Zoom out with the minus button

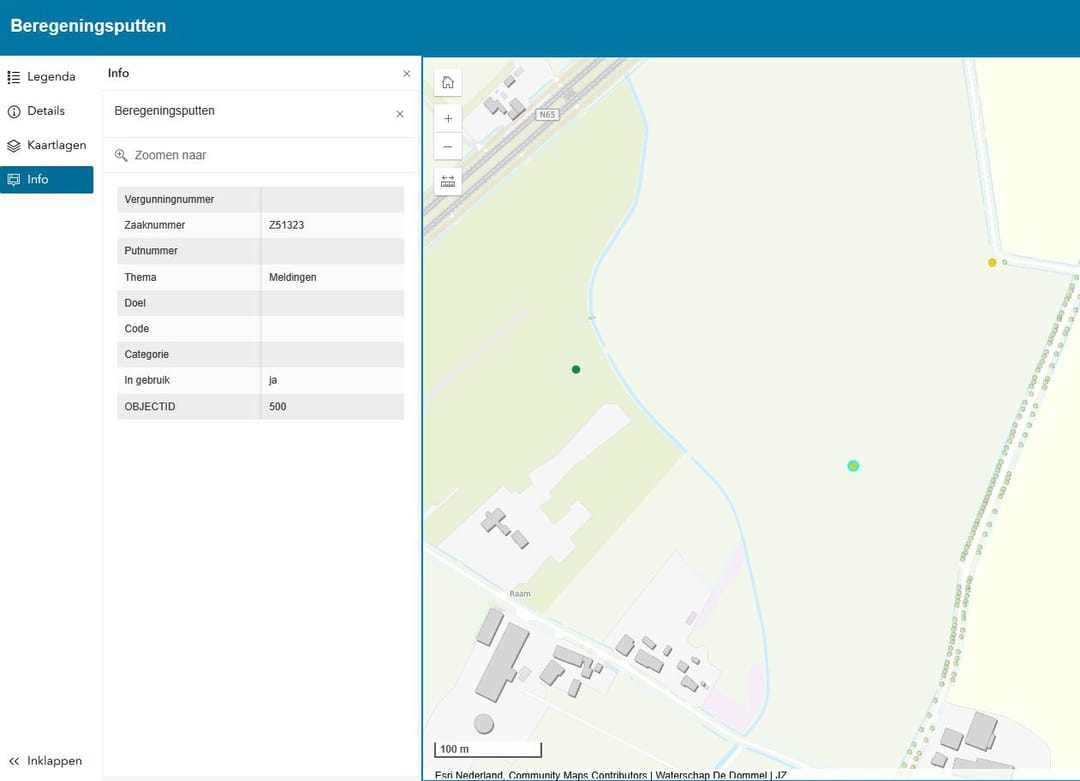point(447,147)
